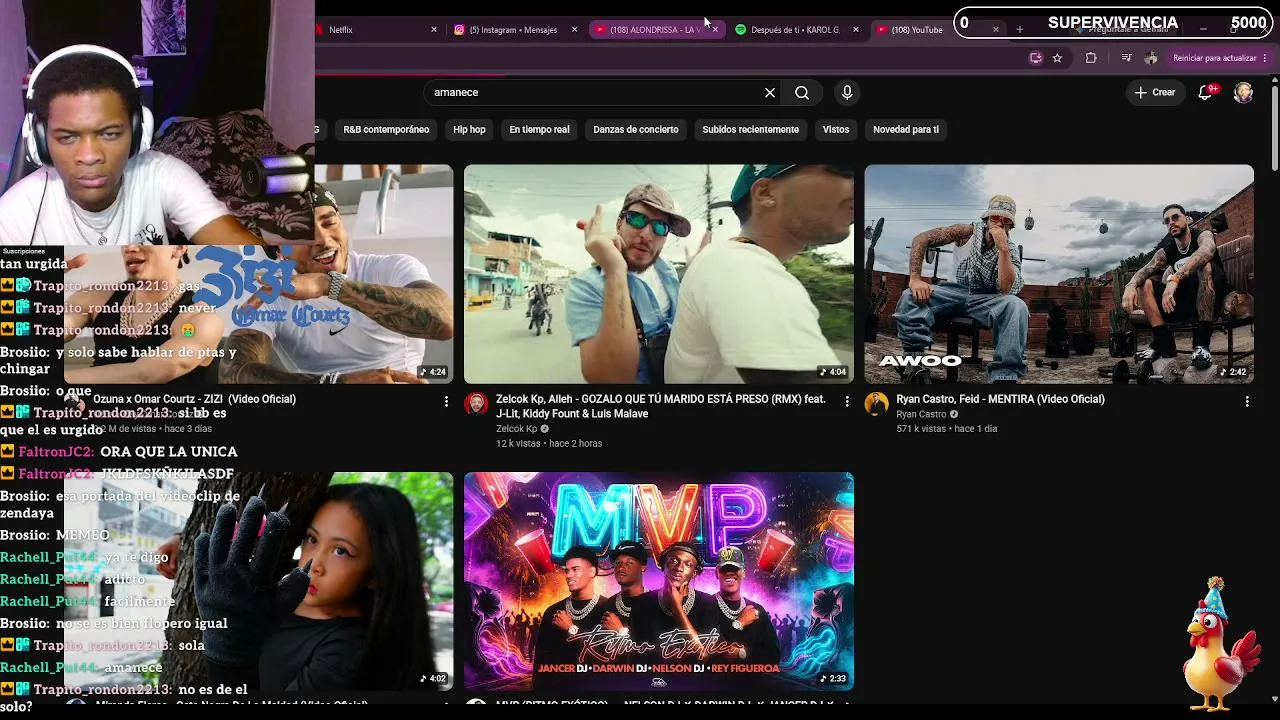1280x720 pixels.
Task: Close the Netflix tab
Action: click(434, 30)
